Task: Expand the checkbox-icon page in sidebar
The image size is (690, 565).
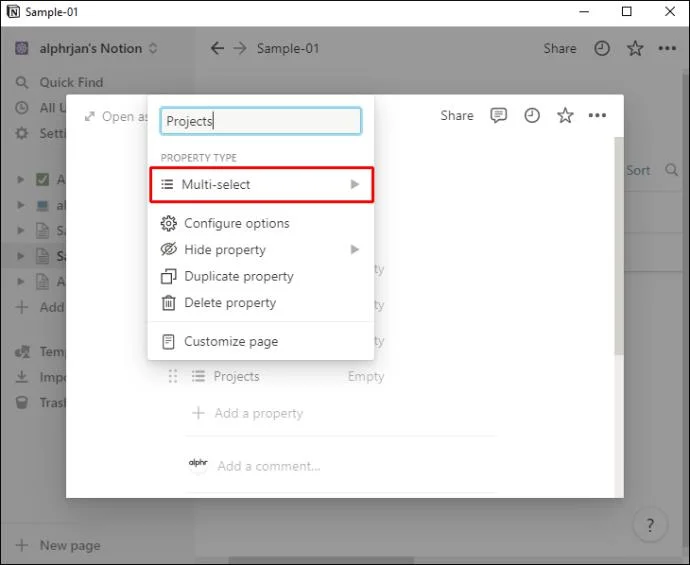Action: (20, 180)
